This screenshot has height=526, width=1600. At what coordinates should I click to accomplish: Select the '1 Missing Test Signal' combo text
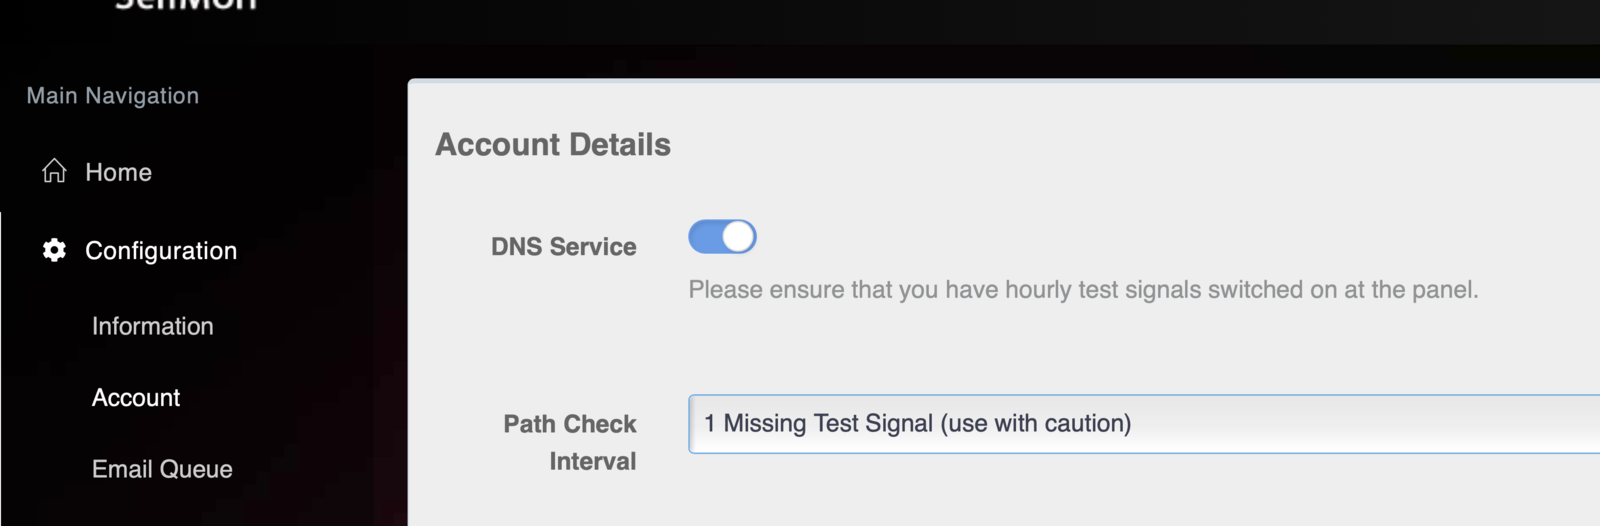(917, 424)
